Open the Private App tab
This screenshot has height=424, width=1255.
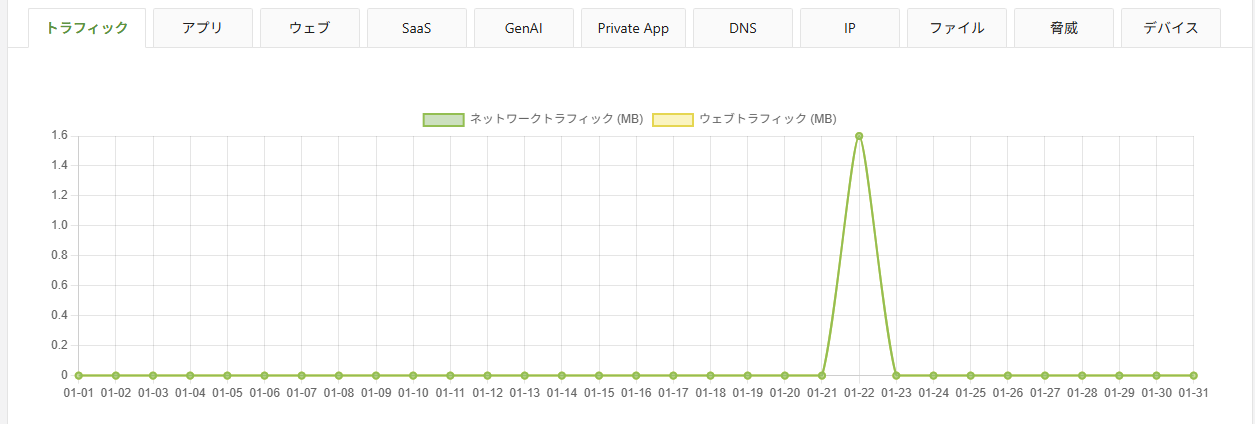633,28
